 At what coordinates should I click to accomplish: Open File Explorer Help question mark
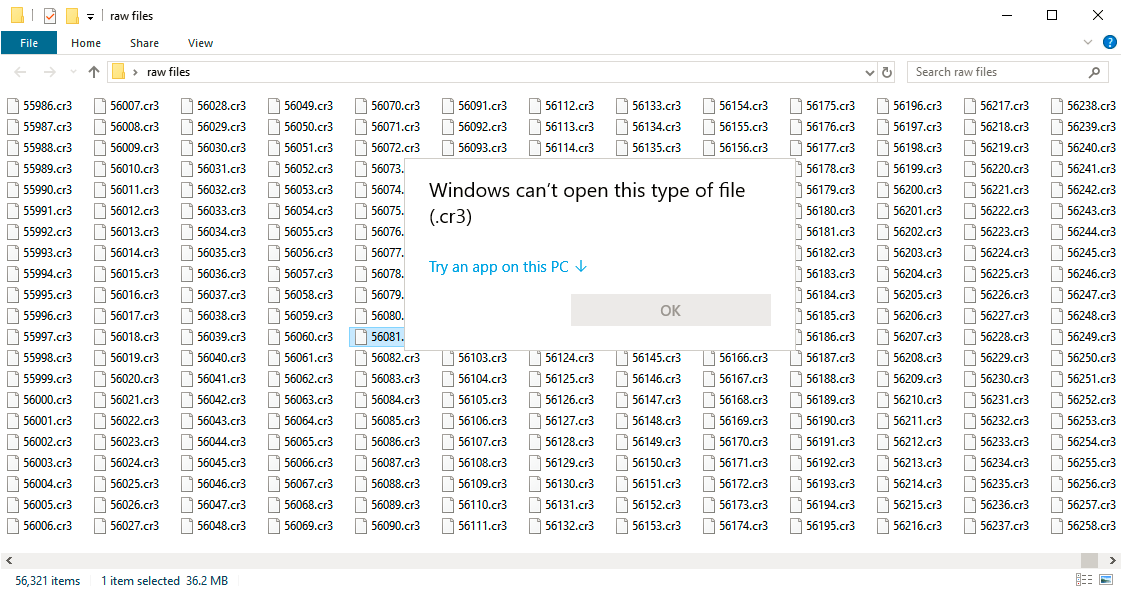coord(1109,42)
